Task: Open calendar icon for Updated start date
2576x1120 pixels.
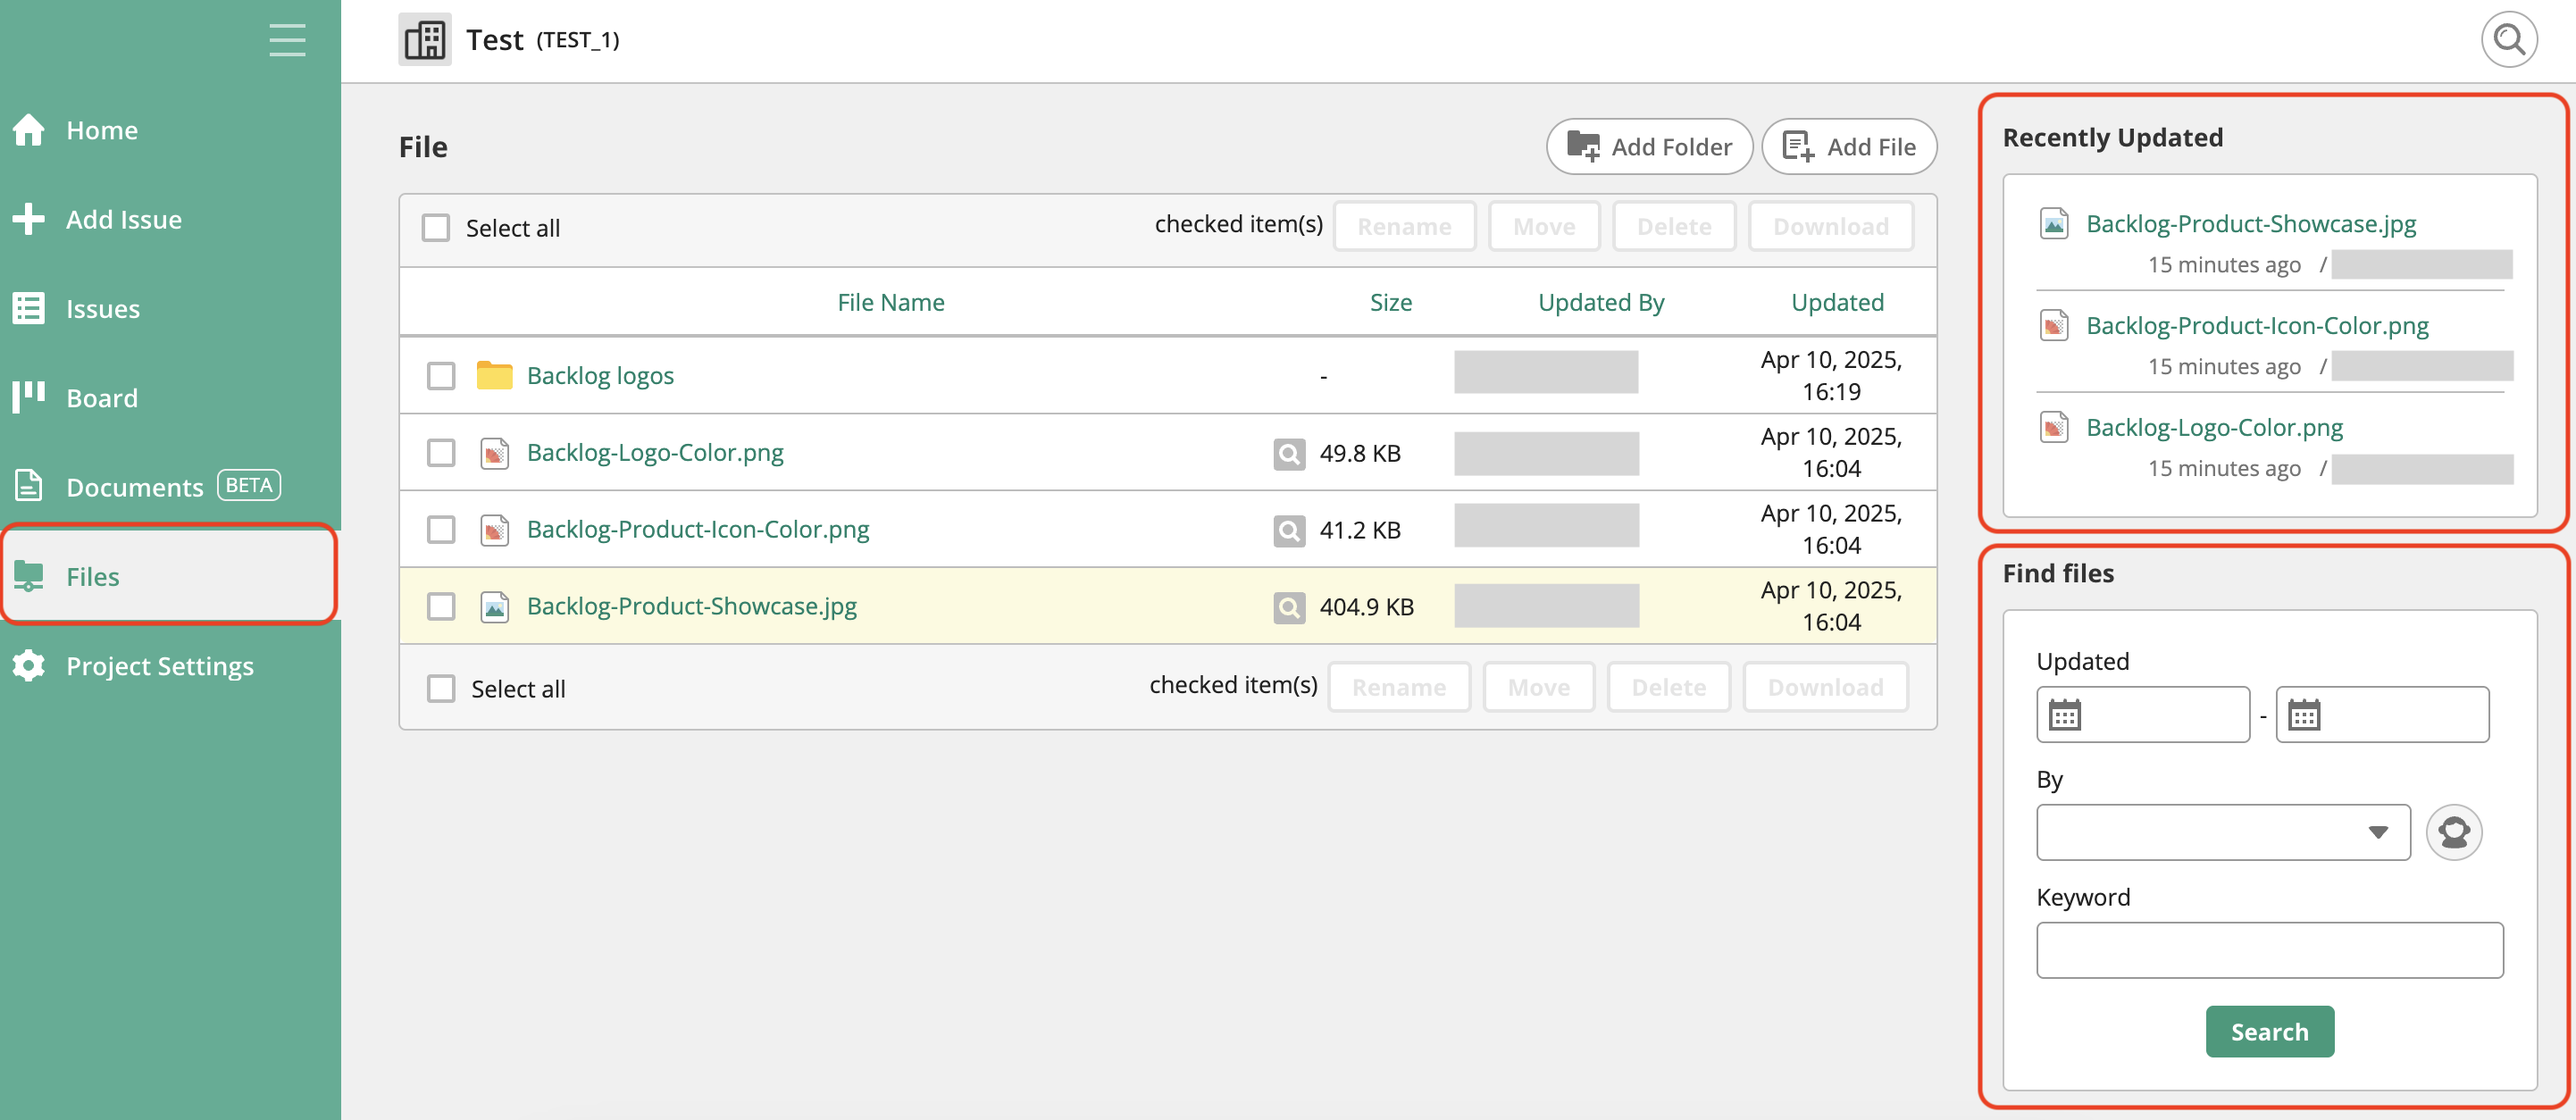Action: click(2064, 715)
